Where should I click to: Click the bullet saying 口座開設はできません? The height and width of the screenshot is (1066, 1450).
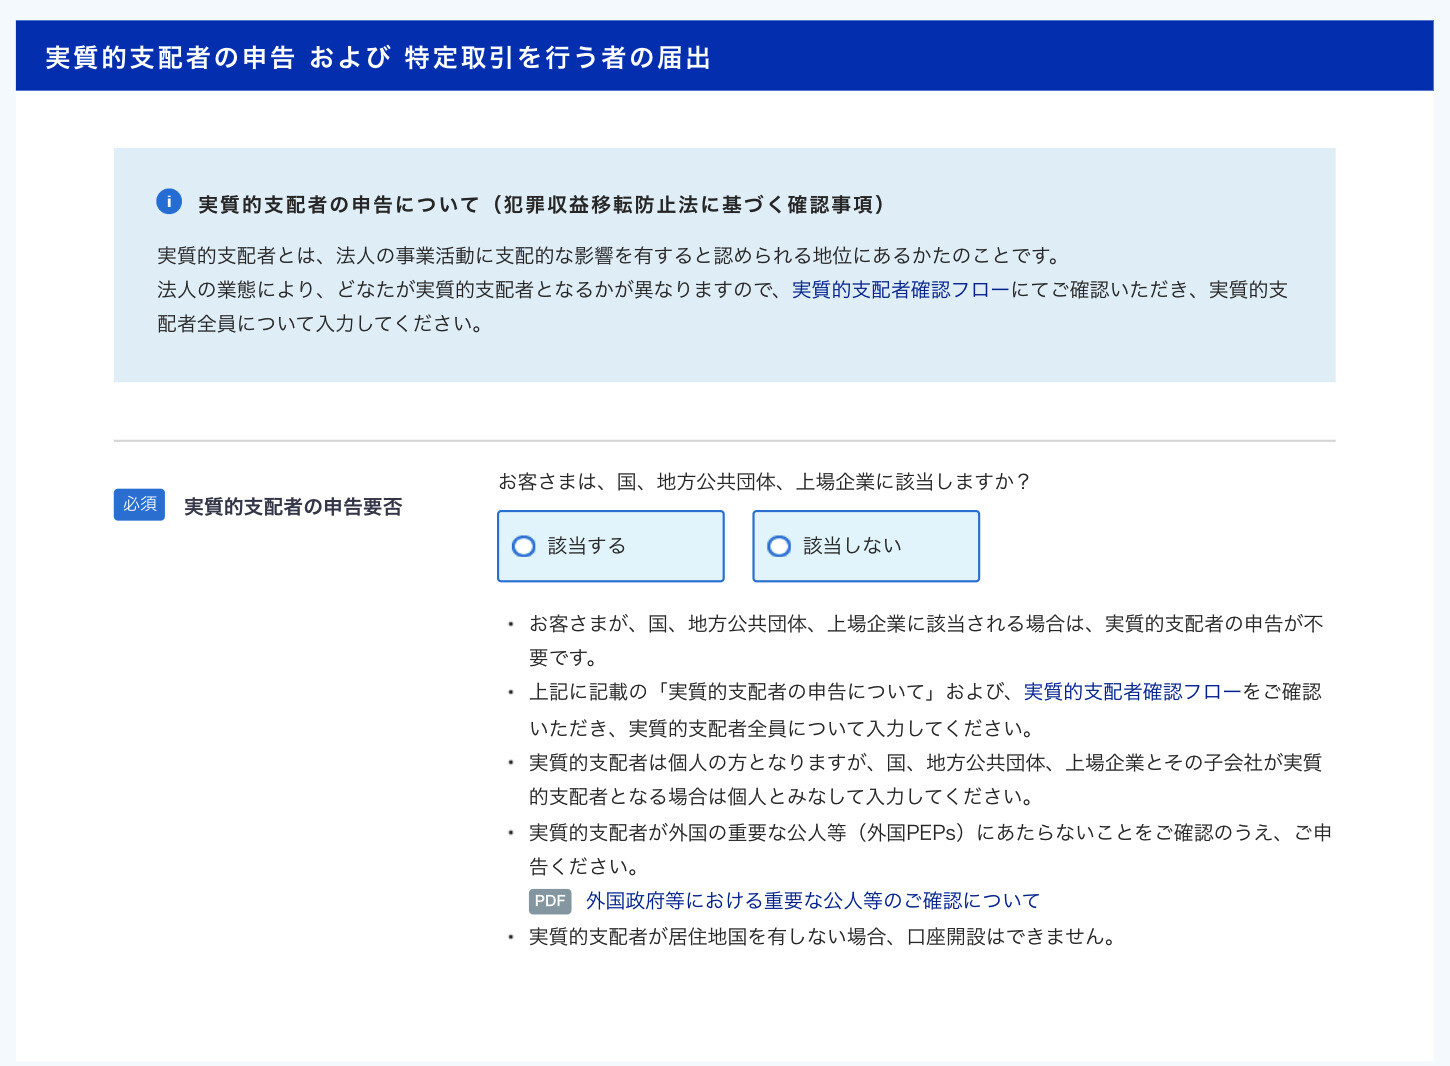click(822, 937)
